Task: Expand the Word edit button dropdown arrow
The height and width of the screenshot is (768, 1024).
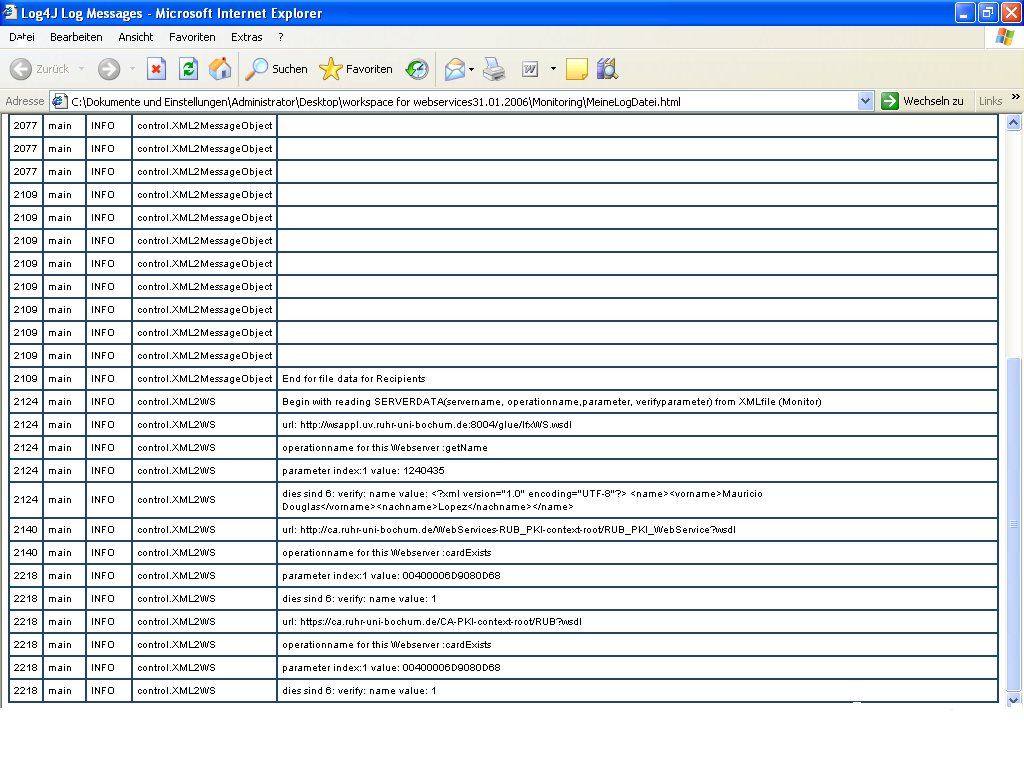Action: tap(553, 69)
